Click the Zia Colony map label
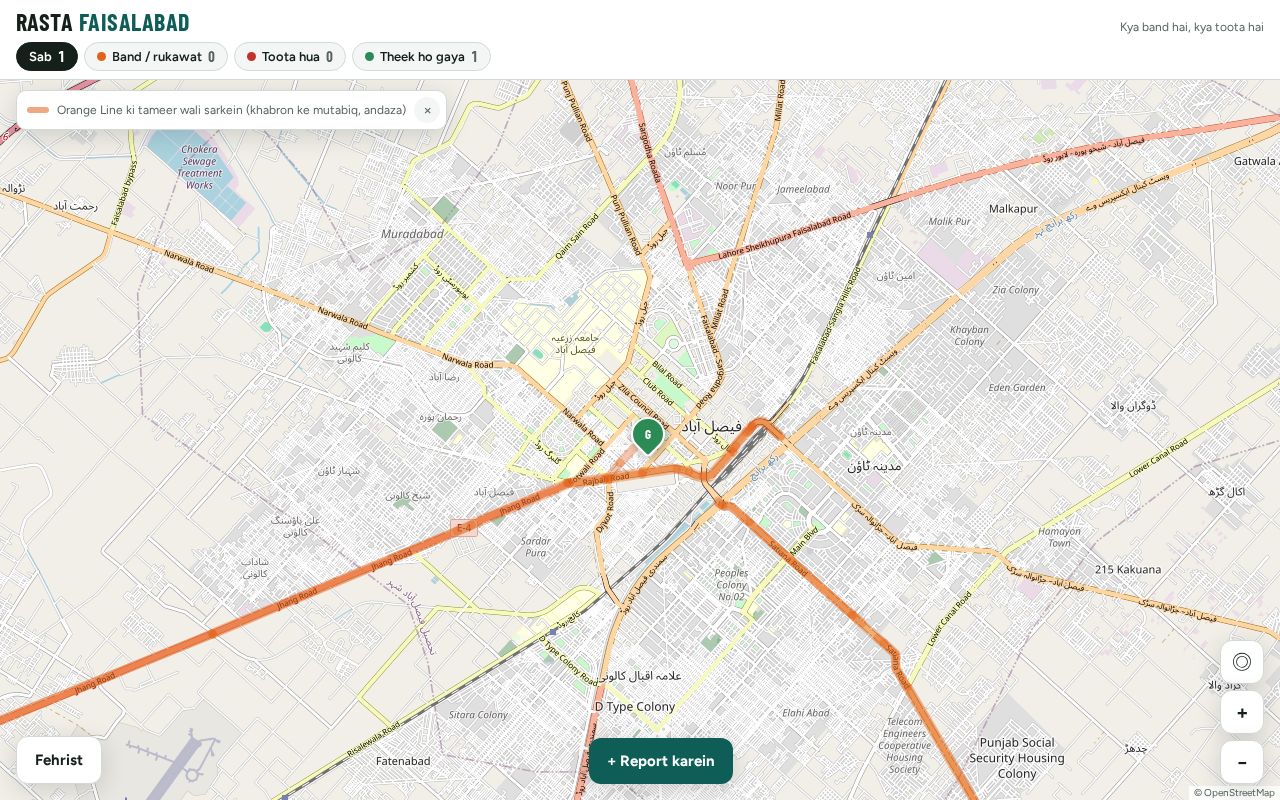 click(1015, 290)
